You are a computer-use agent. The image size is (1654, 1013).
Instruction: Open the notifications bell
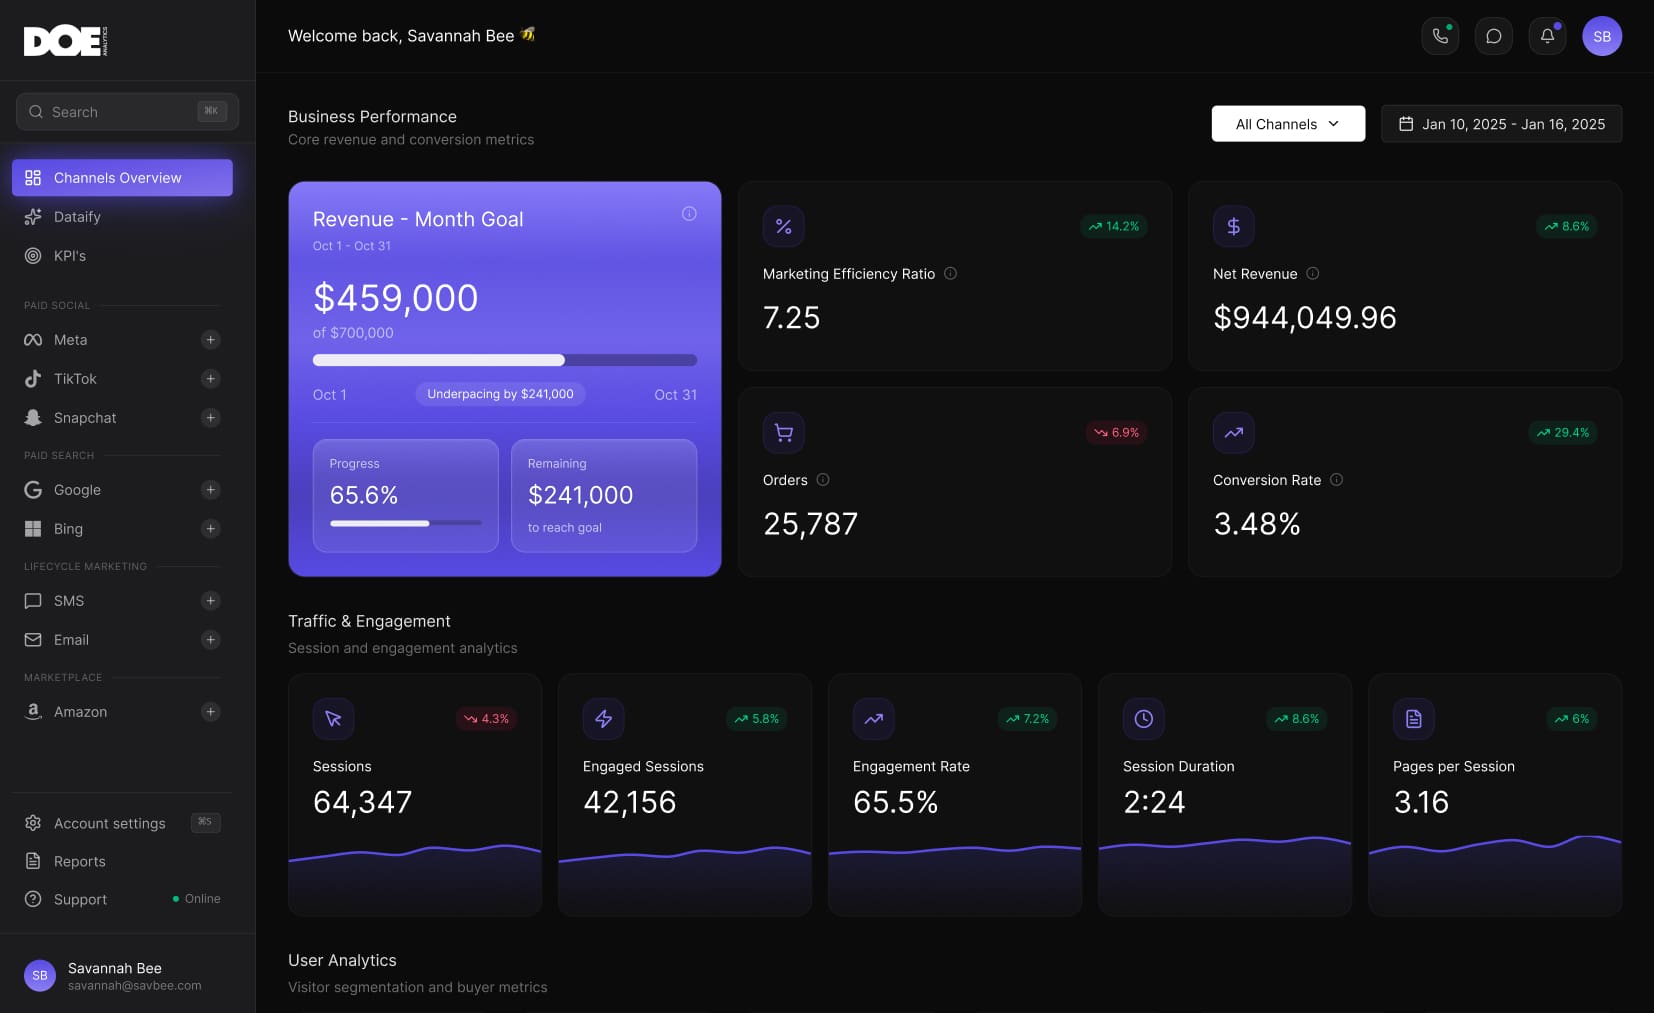tap(1547, 36)
